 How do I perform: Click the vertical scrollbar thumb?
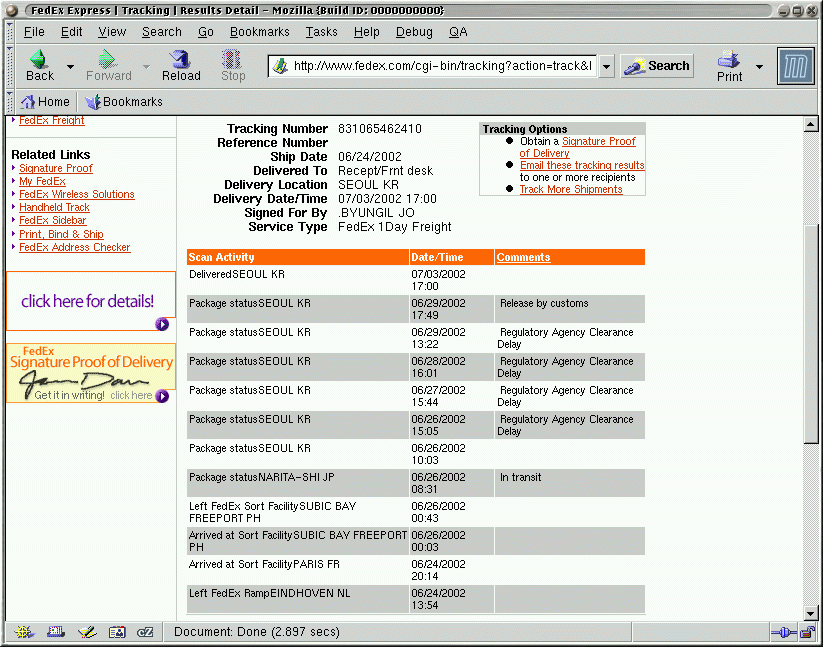(811, 334)
